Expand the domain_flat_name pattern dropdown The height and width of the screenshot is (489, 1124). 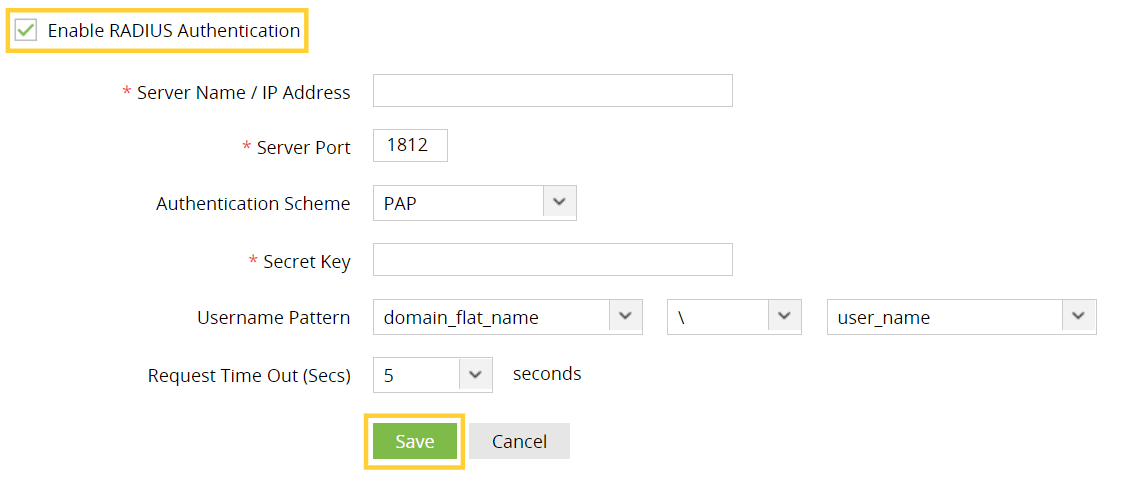507,317
